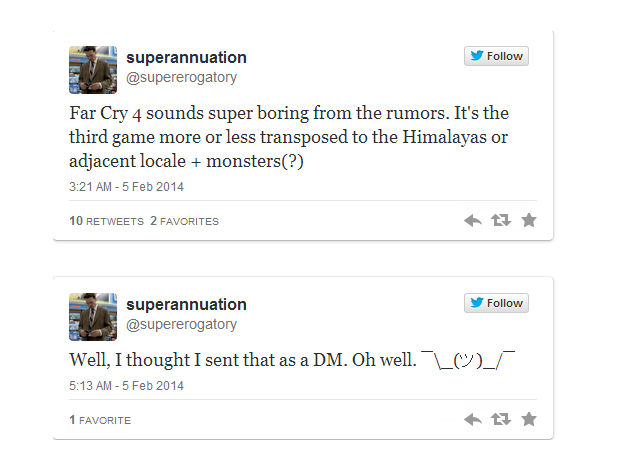
Task: Open avatar on the DM mistake tweet
Action: (93, 315)
